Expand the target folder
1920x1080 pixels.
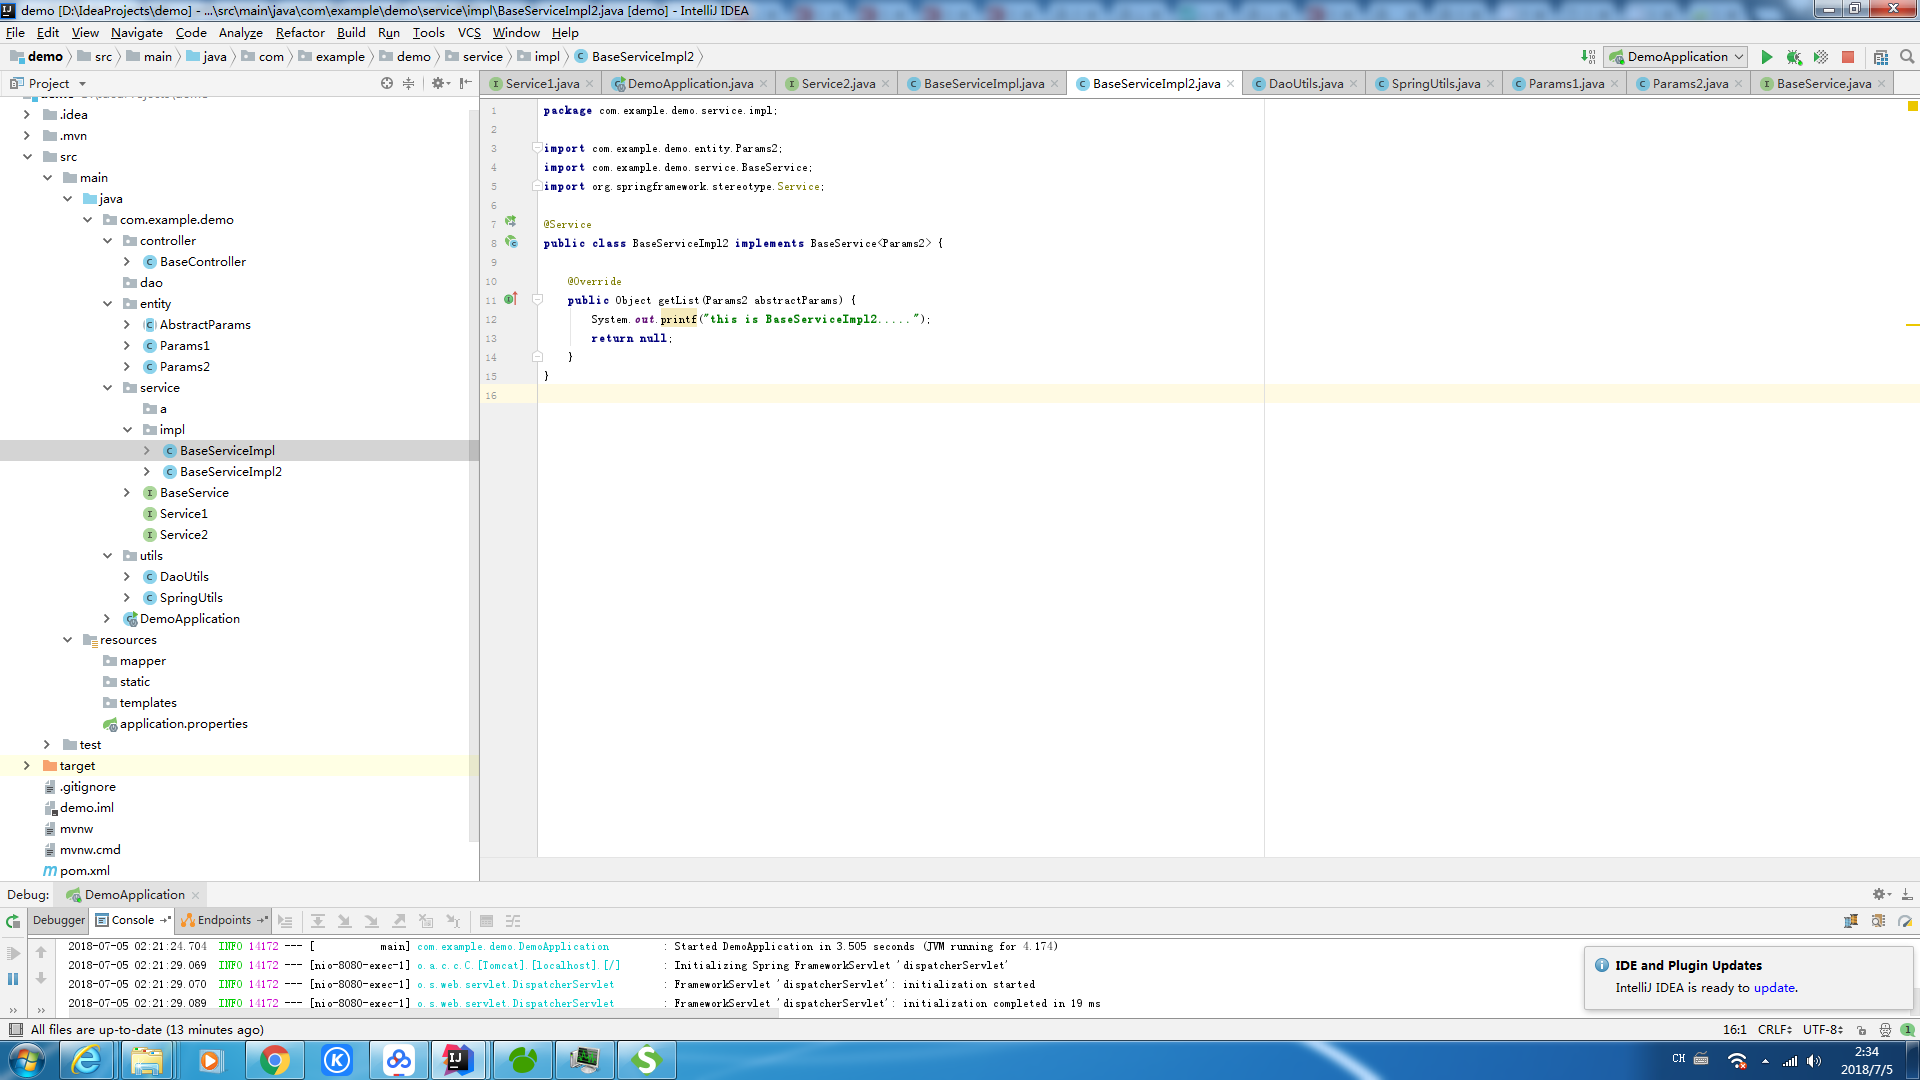(27, 765)
